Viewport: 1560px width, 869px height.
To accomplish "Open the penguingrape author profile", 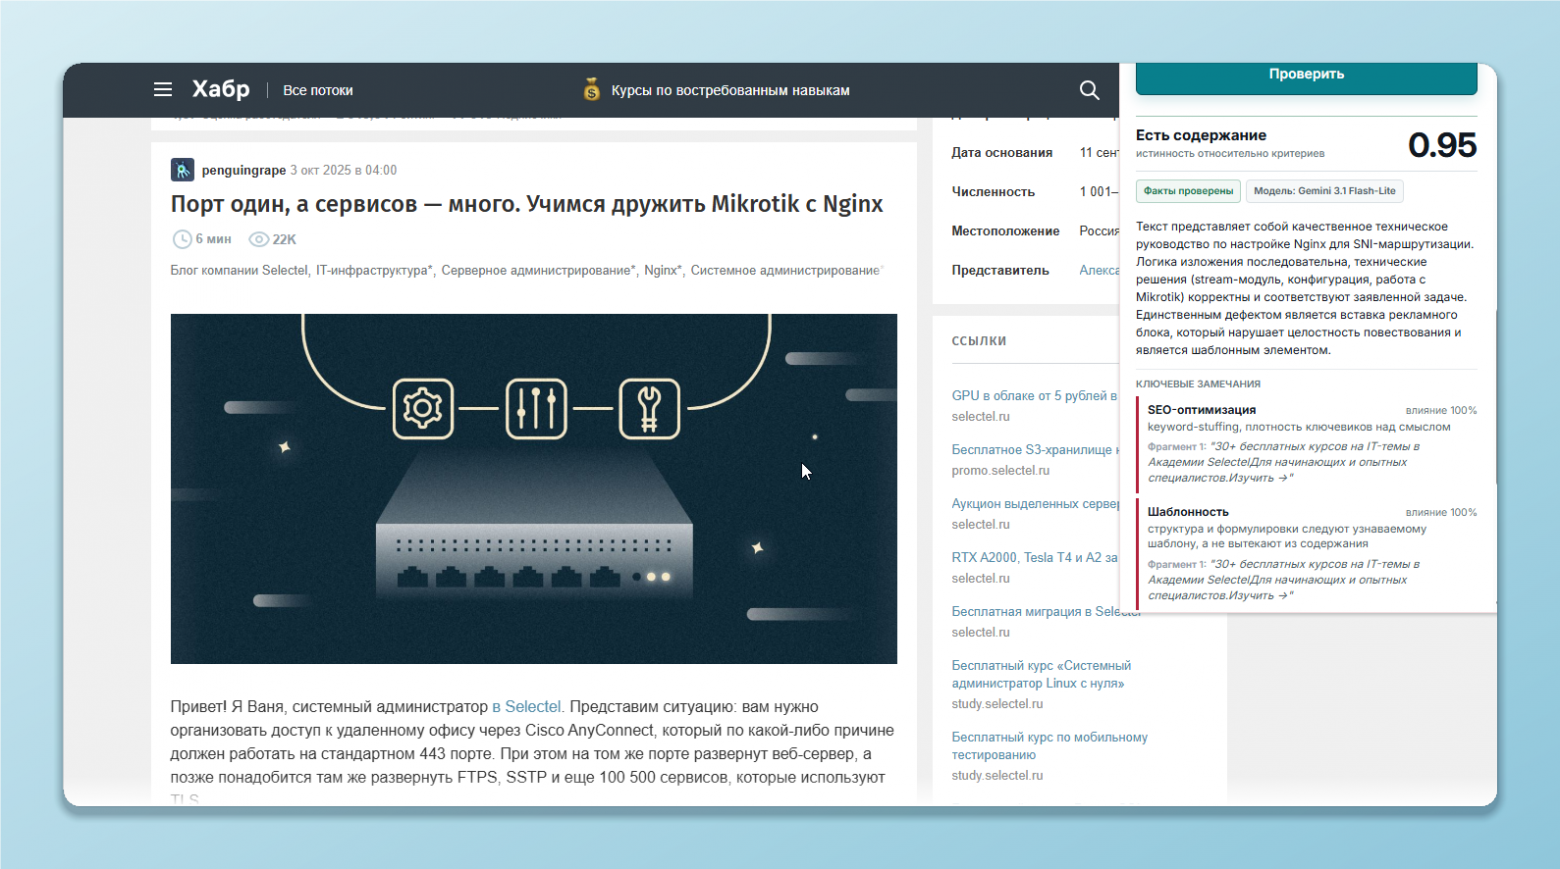I will 244,170.
